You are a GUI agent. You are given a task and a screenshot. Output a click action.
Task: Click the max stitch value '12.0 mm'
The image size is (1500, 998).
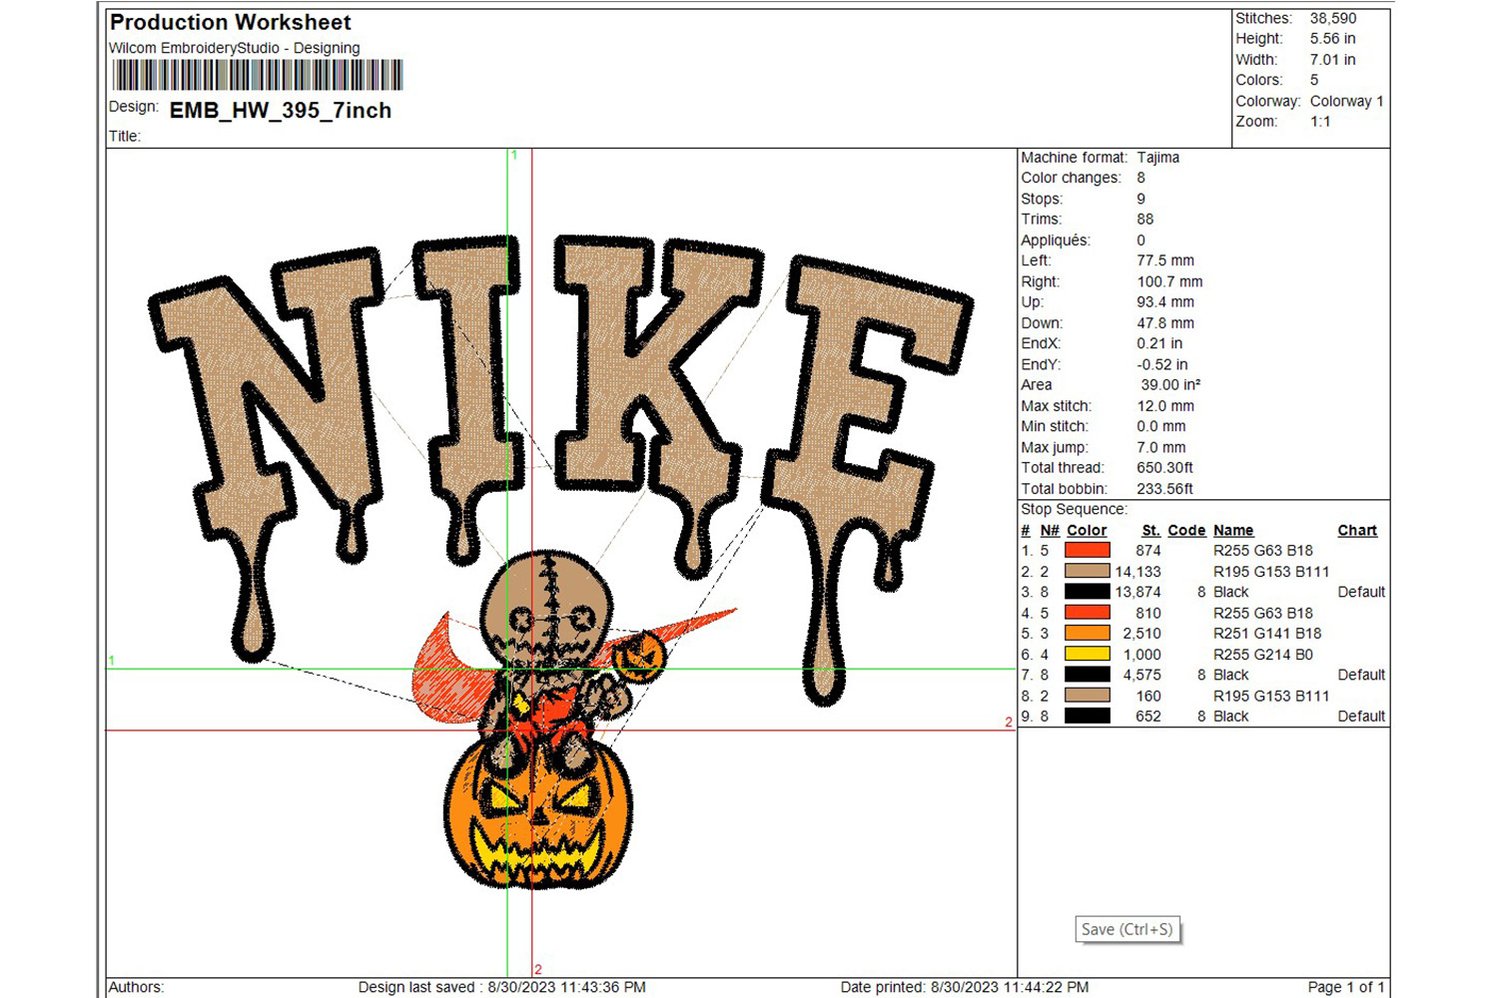[x=1165, y=406]
